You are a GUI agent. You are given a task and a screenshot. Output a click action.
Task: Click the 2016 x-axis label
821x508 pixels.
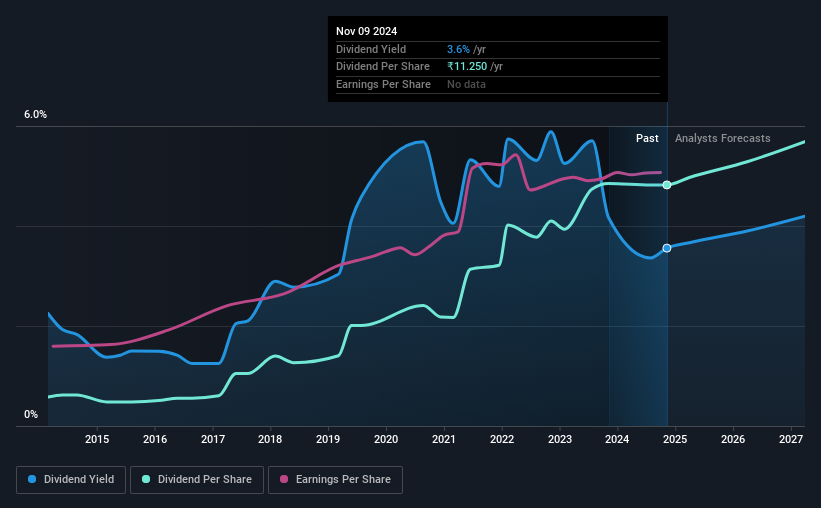point(155,439)
